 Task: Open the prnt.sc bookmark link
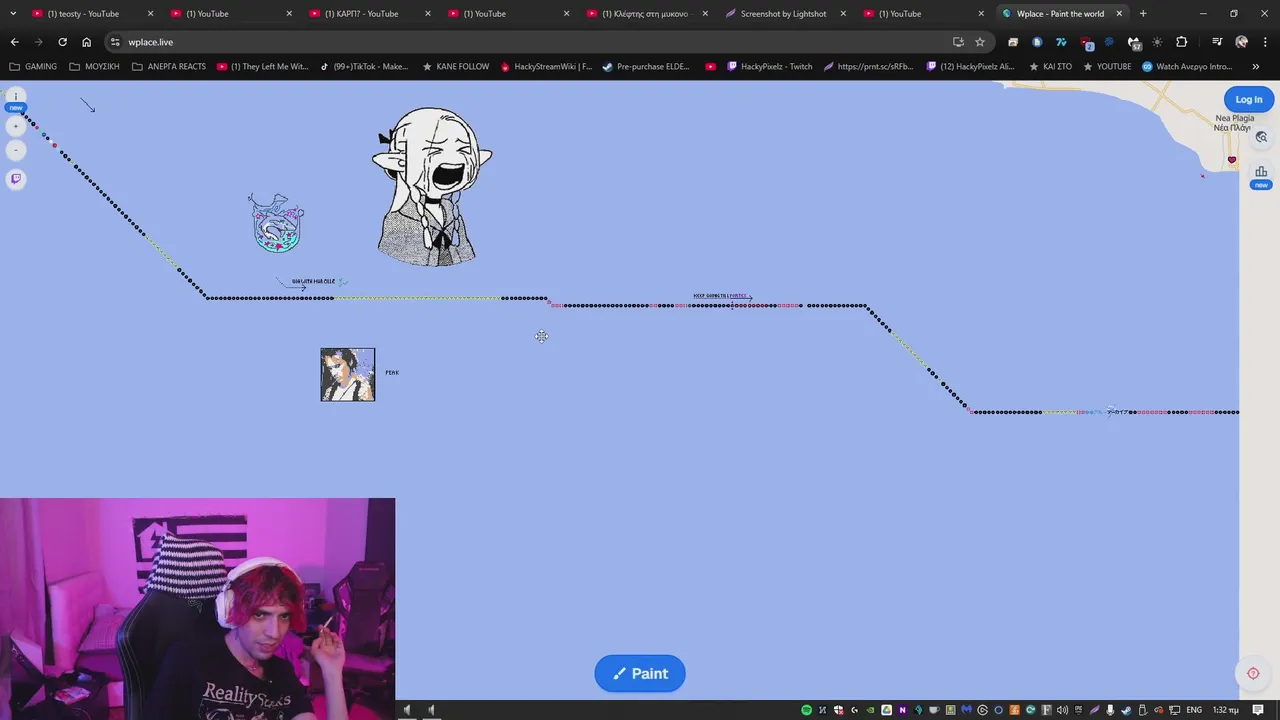(x=868, y=66)
